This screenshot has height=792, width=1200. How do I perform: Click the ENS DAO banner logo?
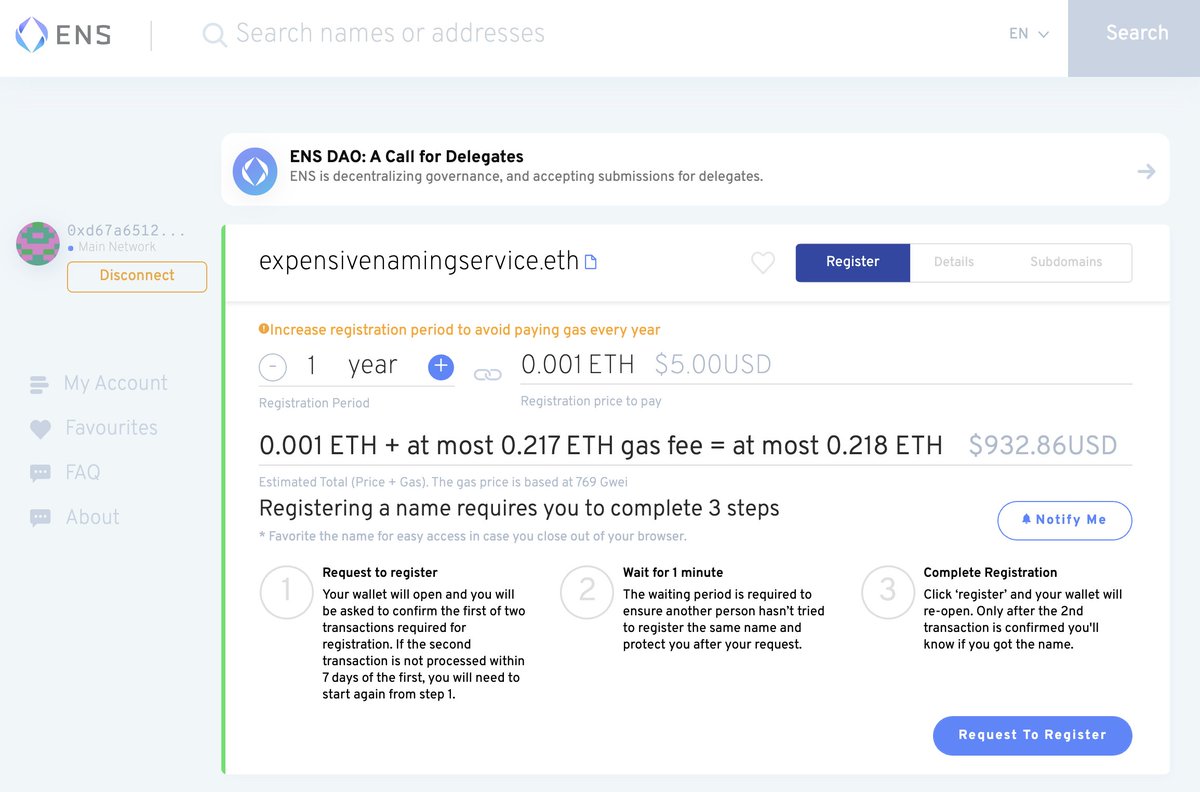tap(255, 171)
